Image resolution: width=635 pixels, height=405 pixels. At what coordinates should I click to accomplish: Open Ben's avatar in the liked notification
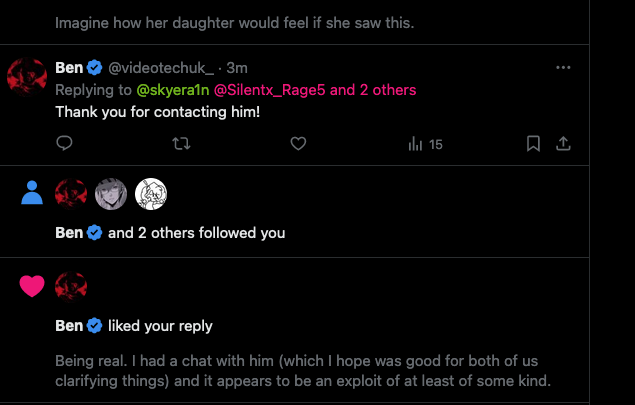(71, 286)
